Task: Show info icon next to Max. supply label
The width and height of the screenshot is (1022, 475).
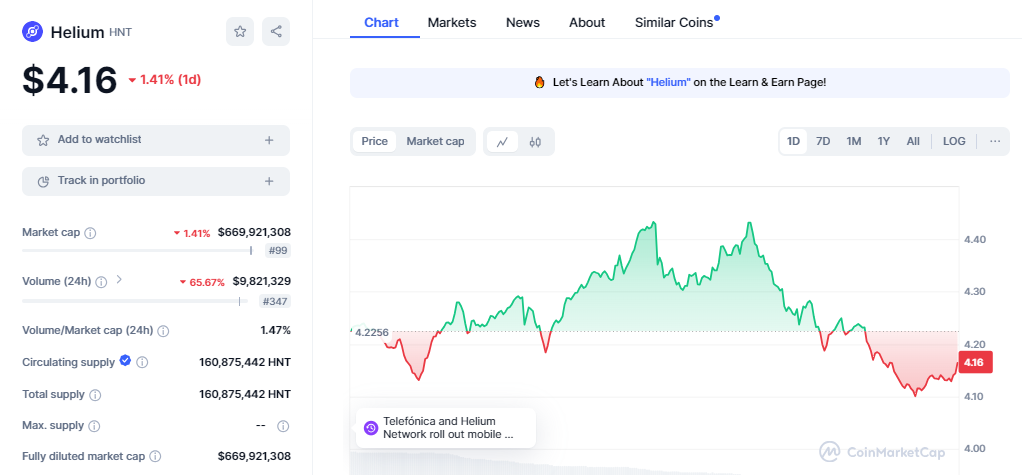Action: click(x=94, y=426)
